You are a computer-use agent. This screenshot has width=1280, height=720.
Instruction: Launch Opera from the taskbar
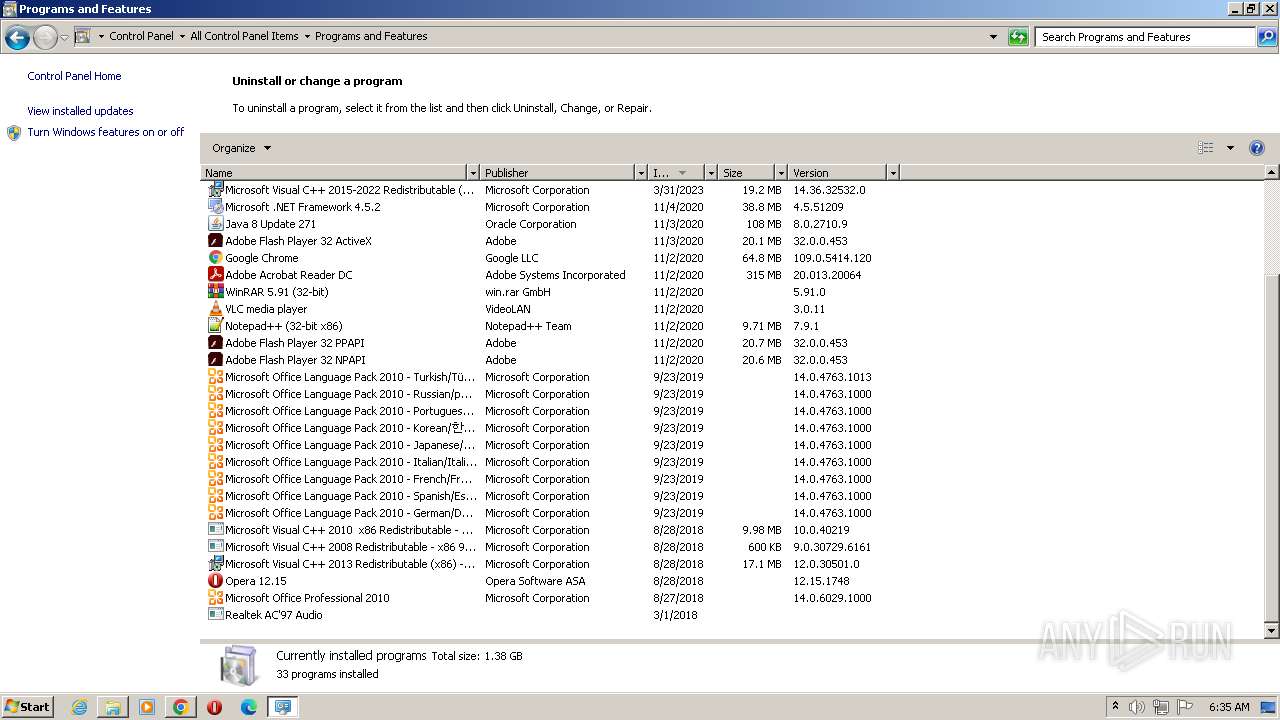[214, 707]
